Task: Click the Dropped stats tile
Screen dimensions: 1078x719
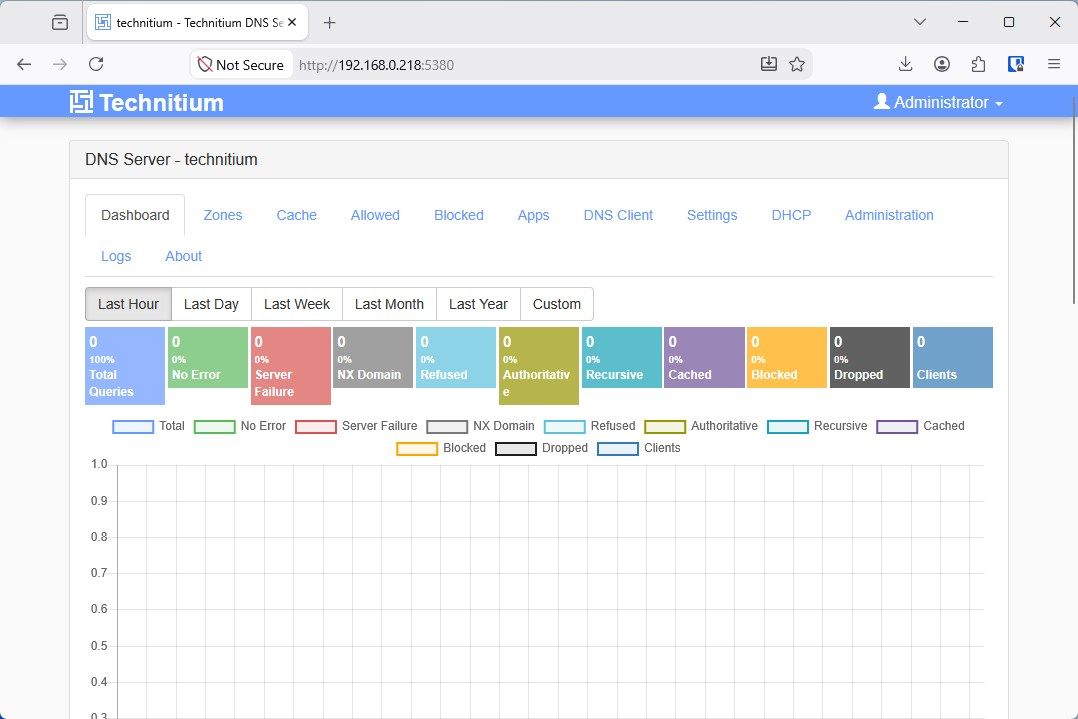Action: point(870,357)
